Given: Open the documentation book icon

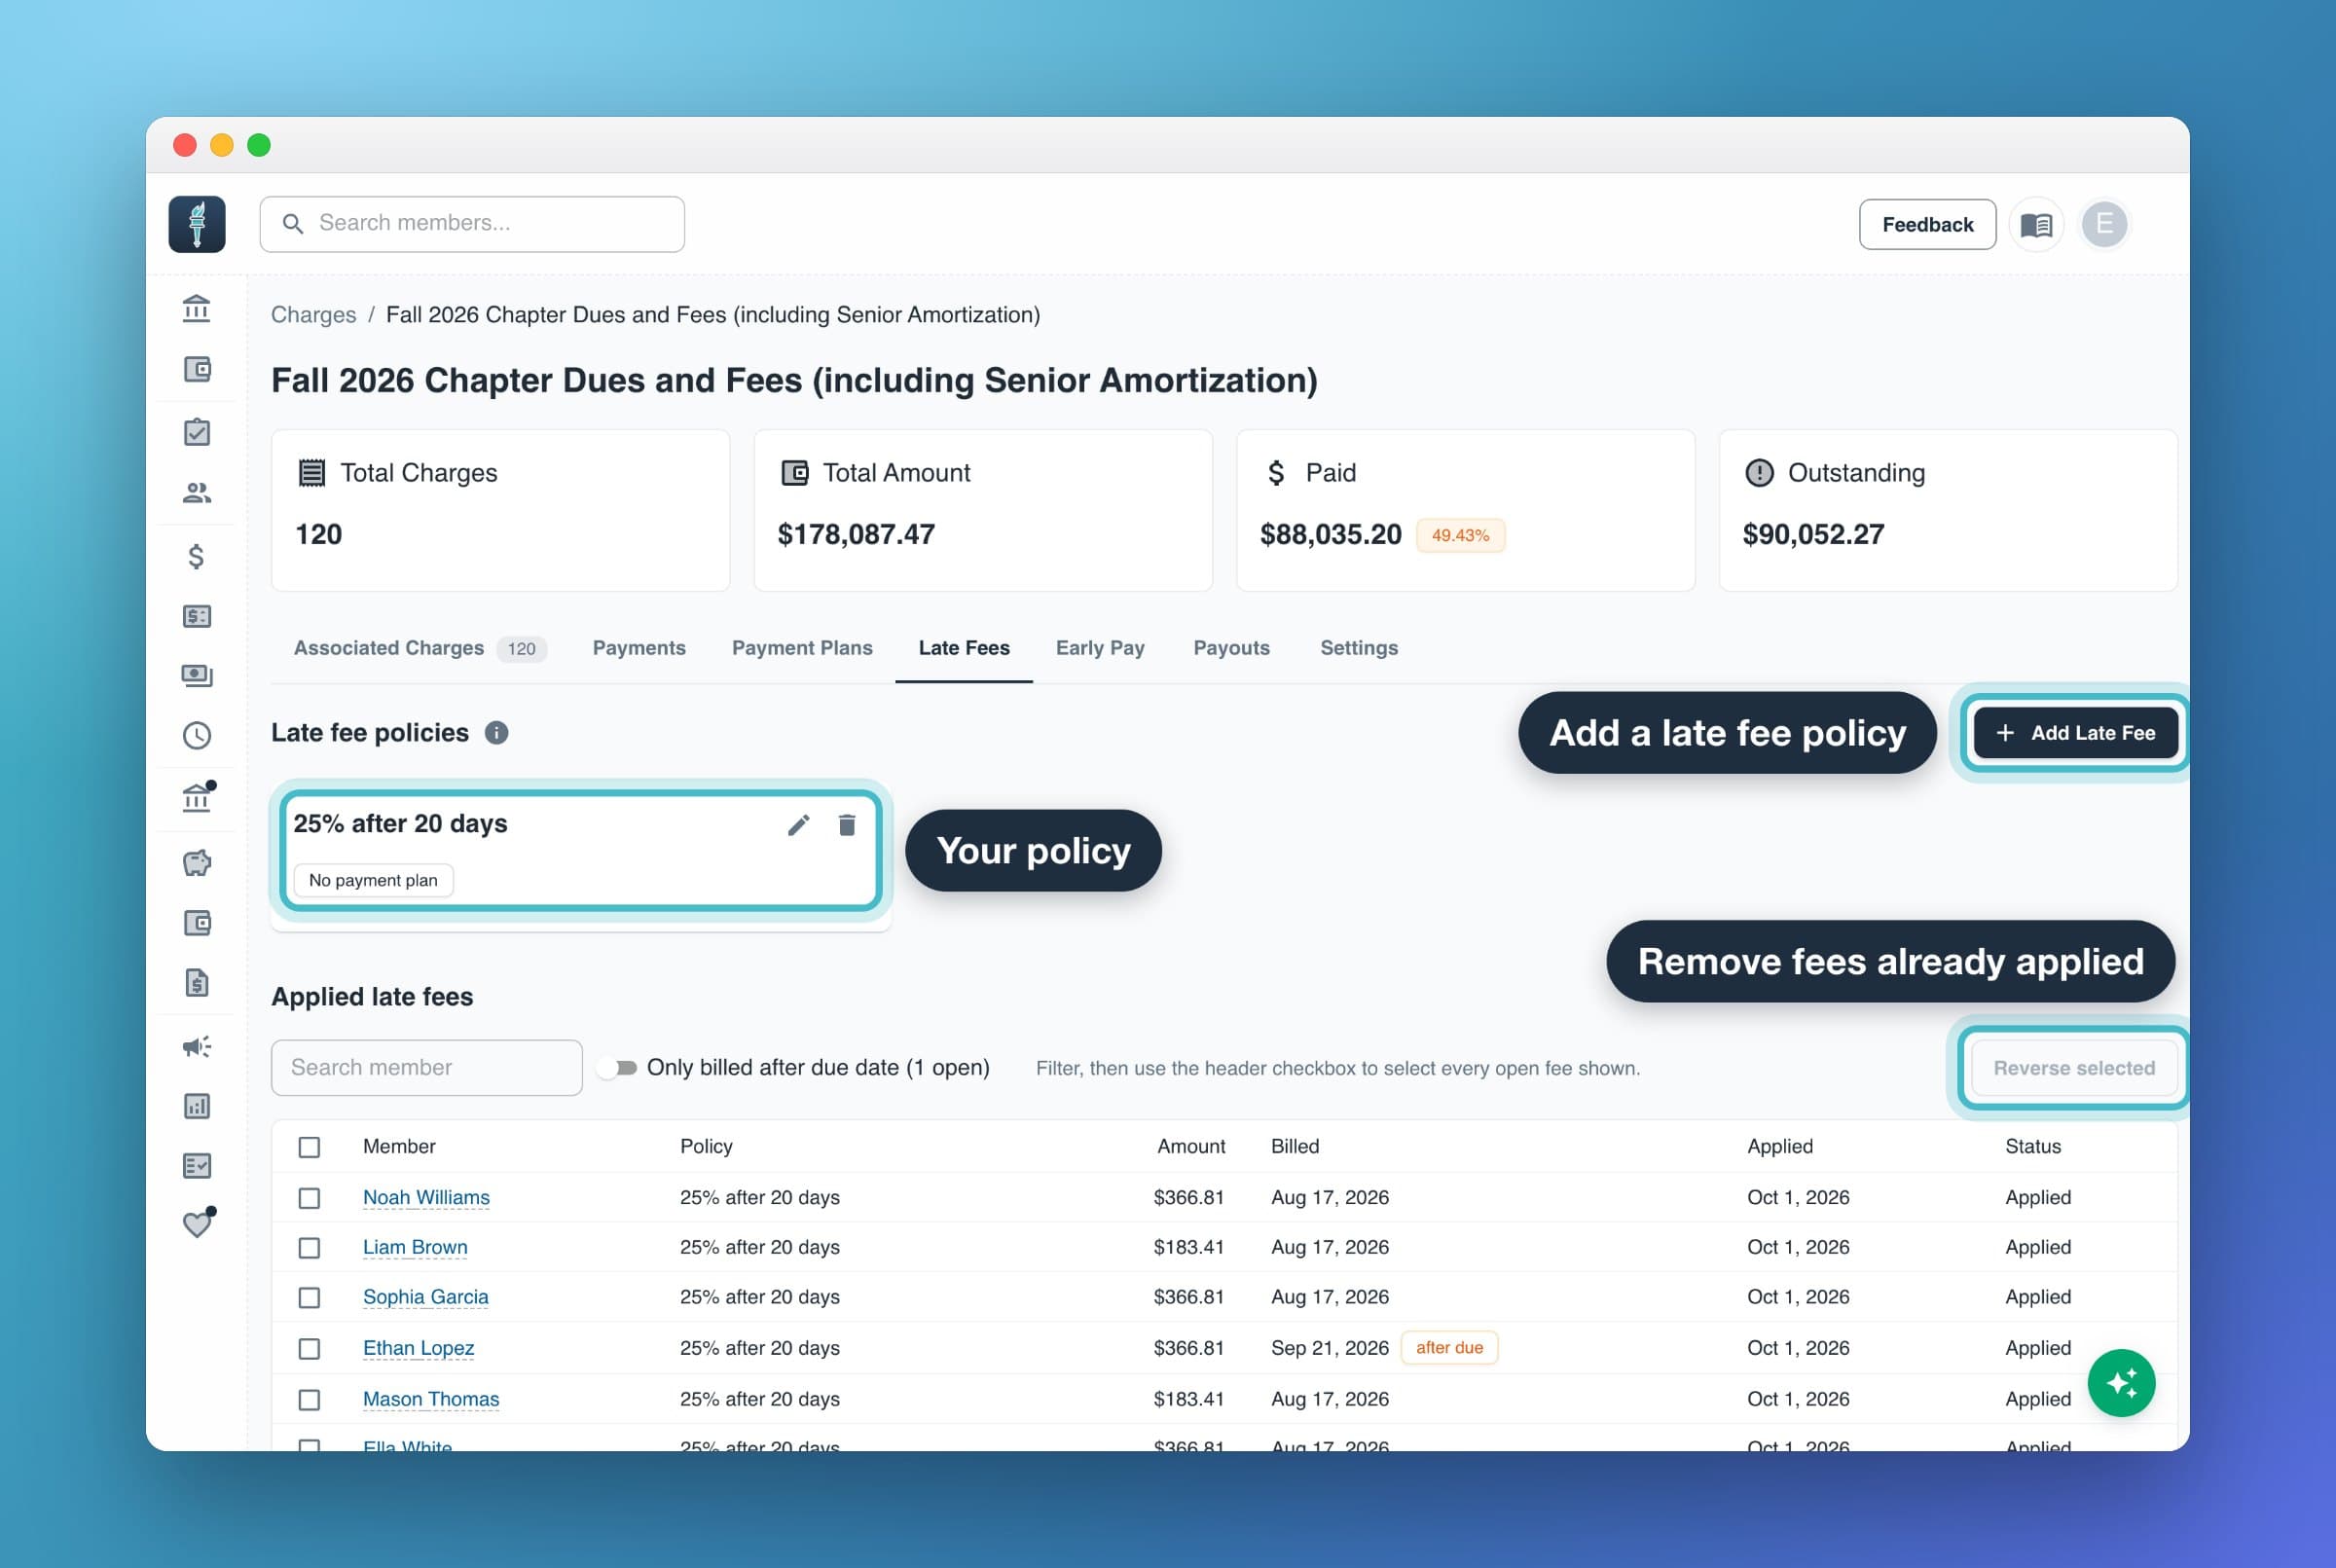Looking at the screenshot, I should [x=2036, y=225].
